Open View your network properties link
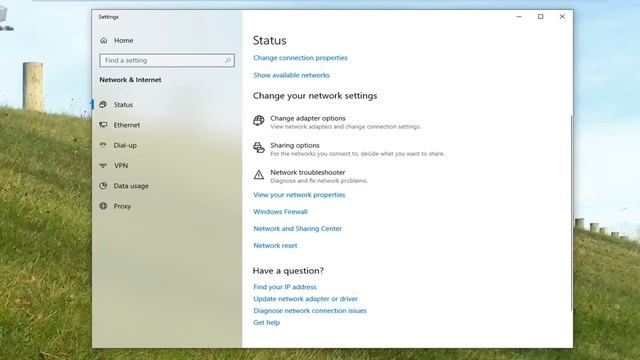Viewport: 640px width, 360px height. 299,195
